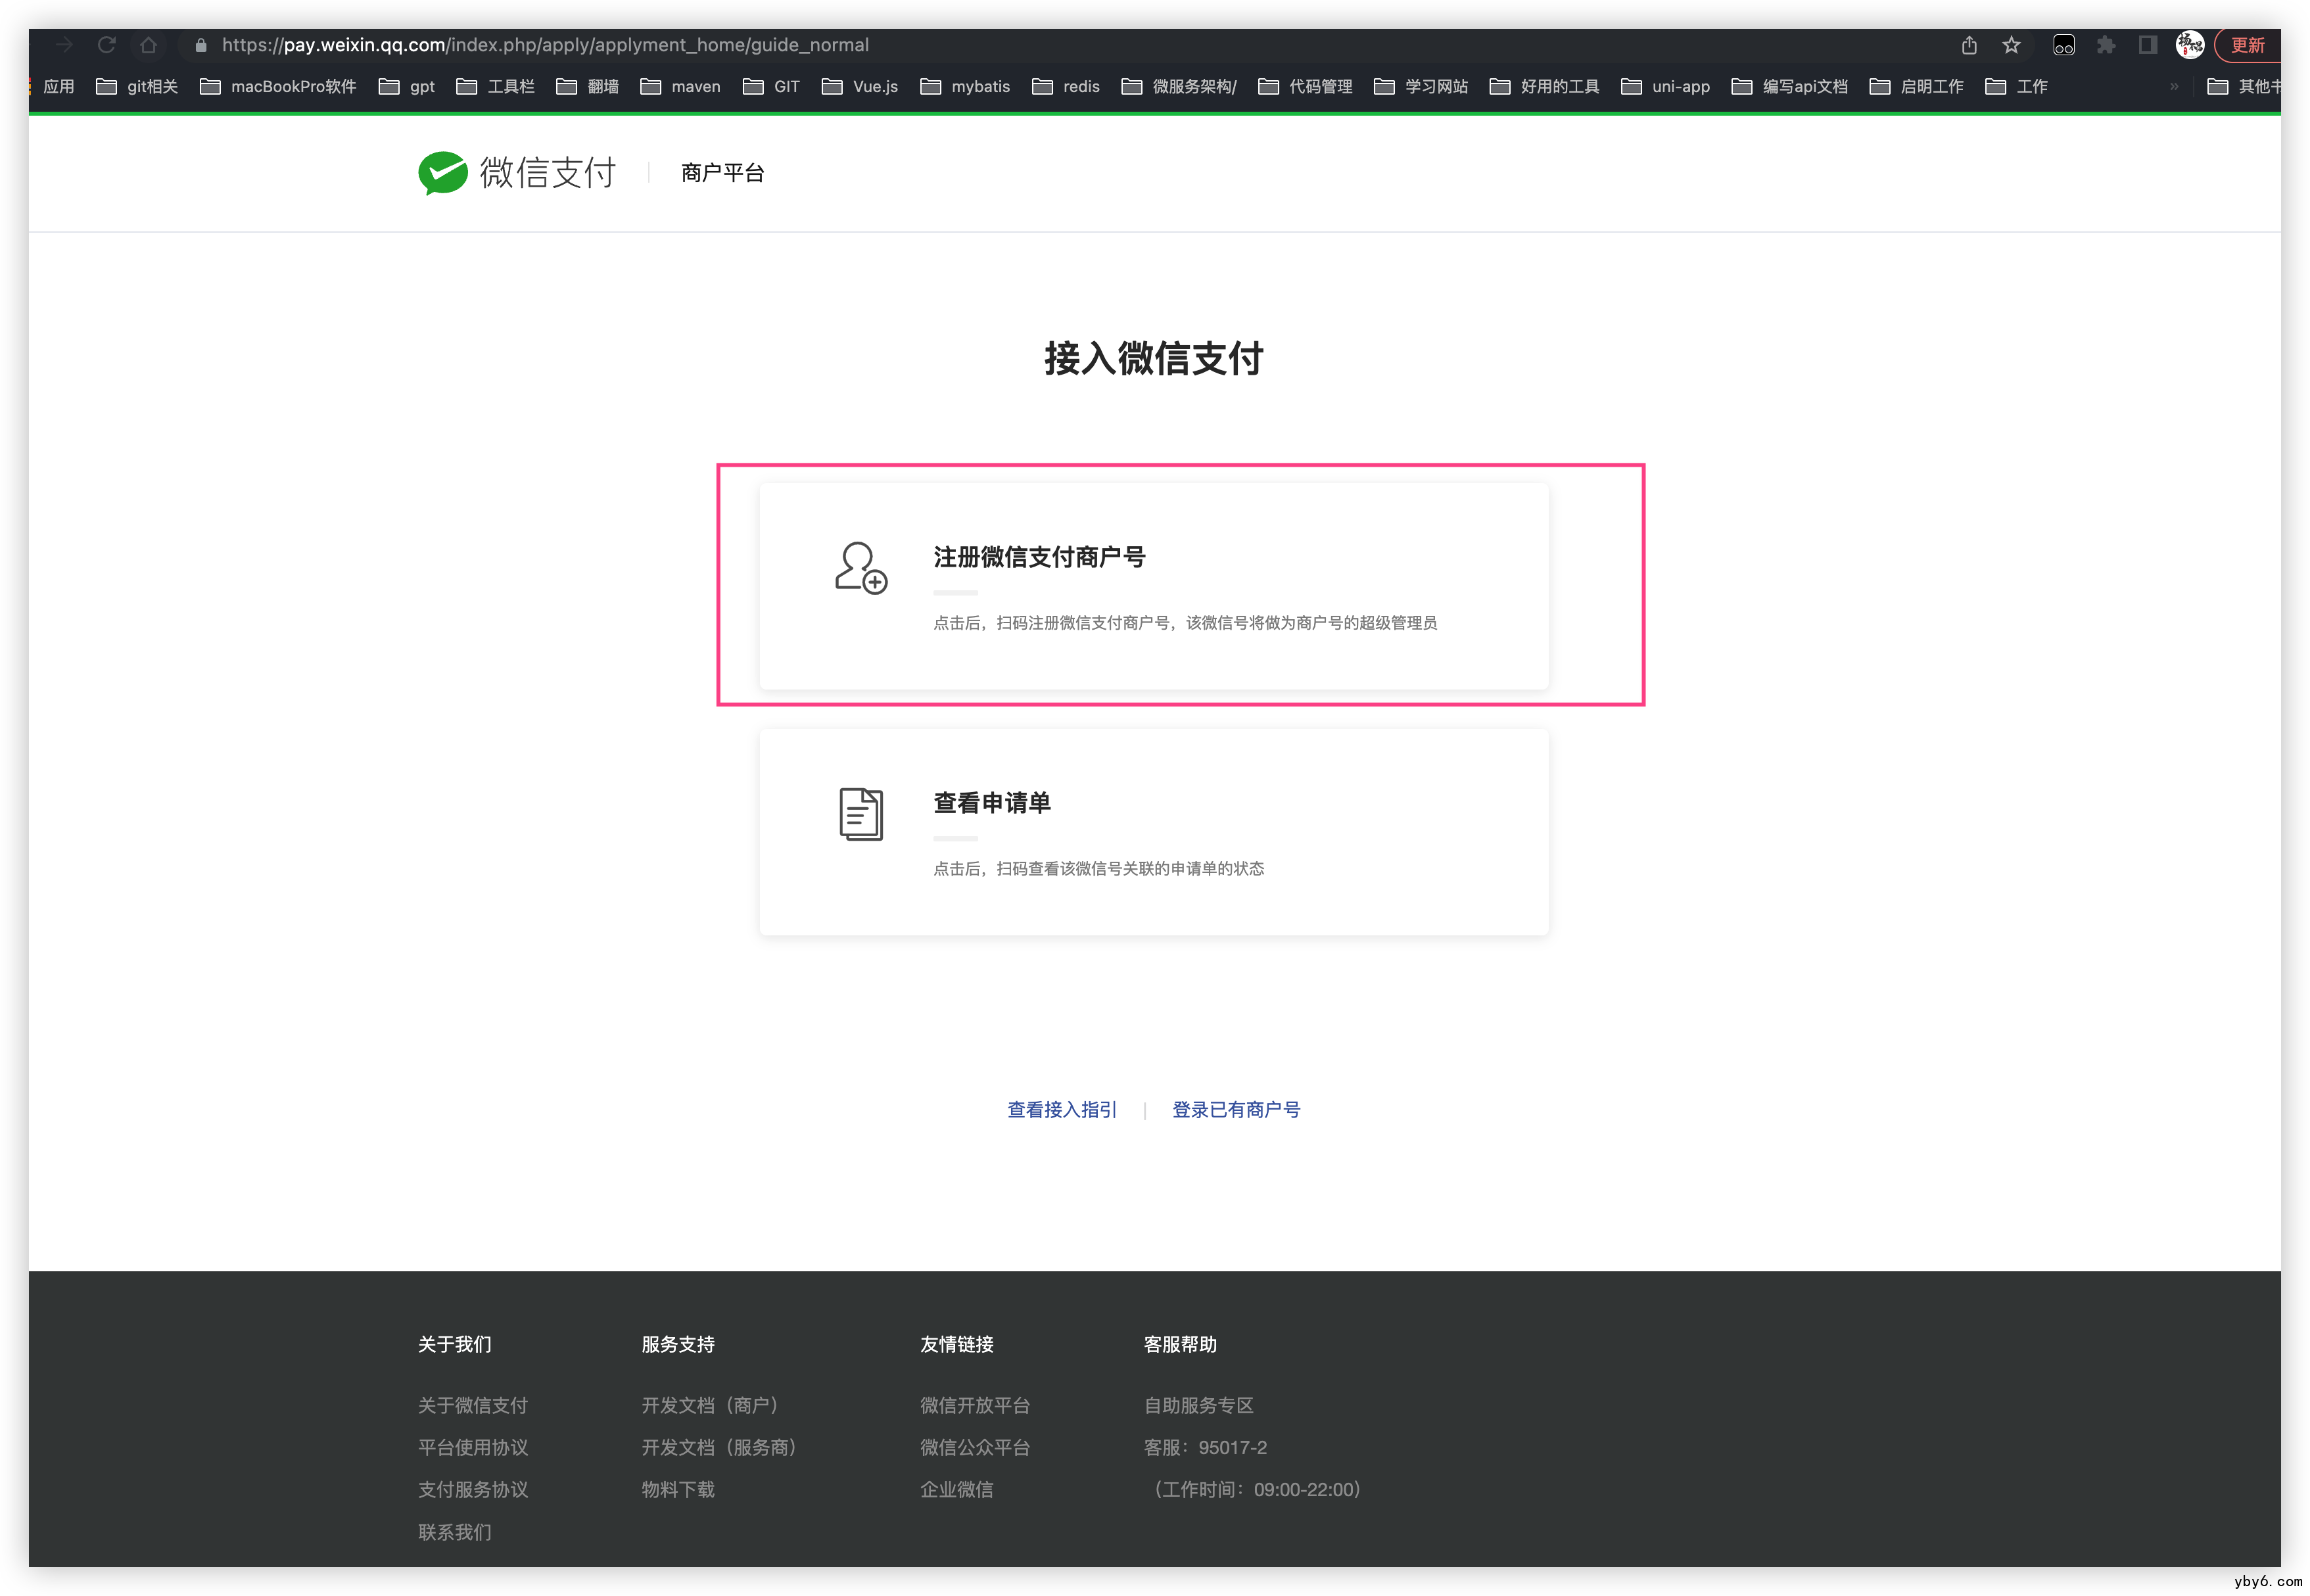Screen dimensions: 2310x1596
Task: Share this page via share icon
Action: (1969, 45)
